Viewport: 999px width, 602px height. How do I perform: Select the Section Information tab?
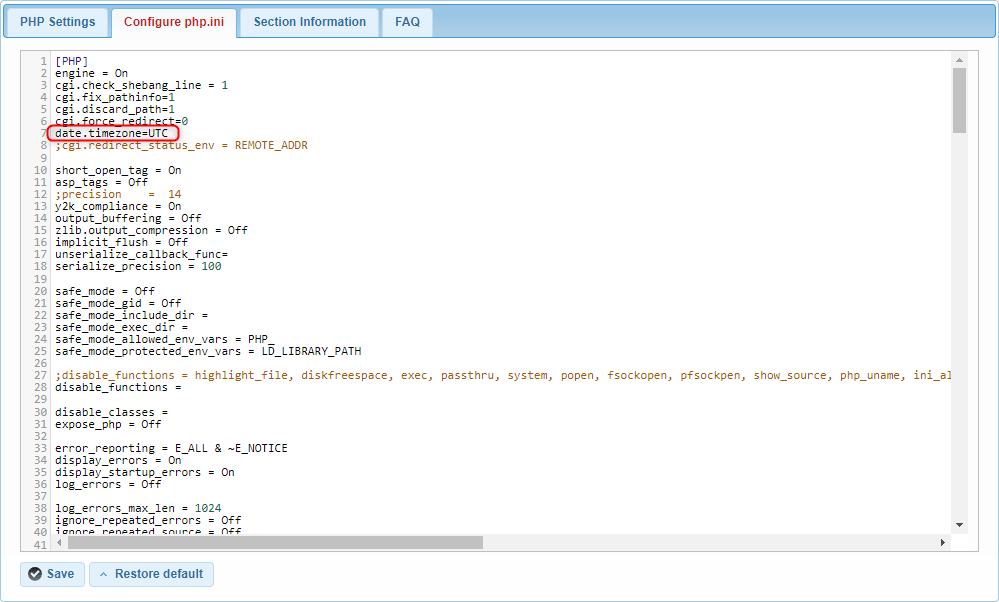pos(308,22)
